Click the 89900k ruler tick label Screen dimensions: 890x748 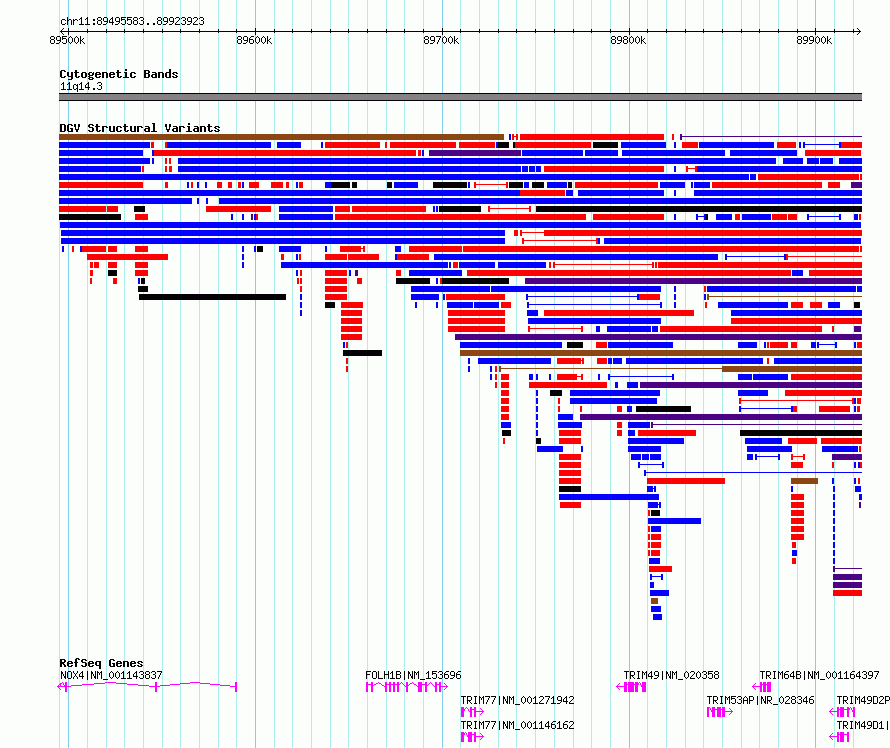[814, 40]
